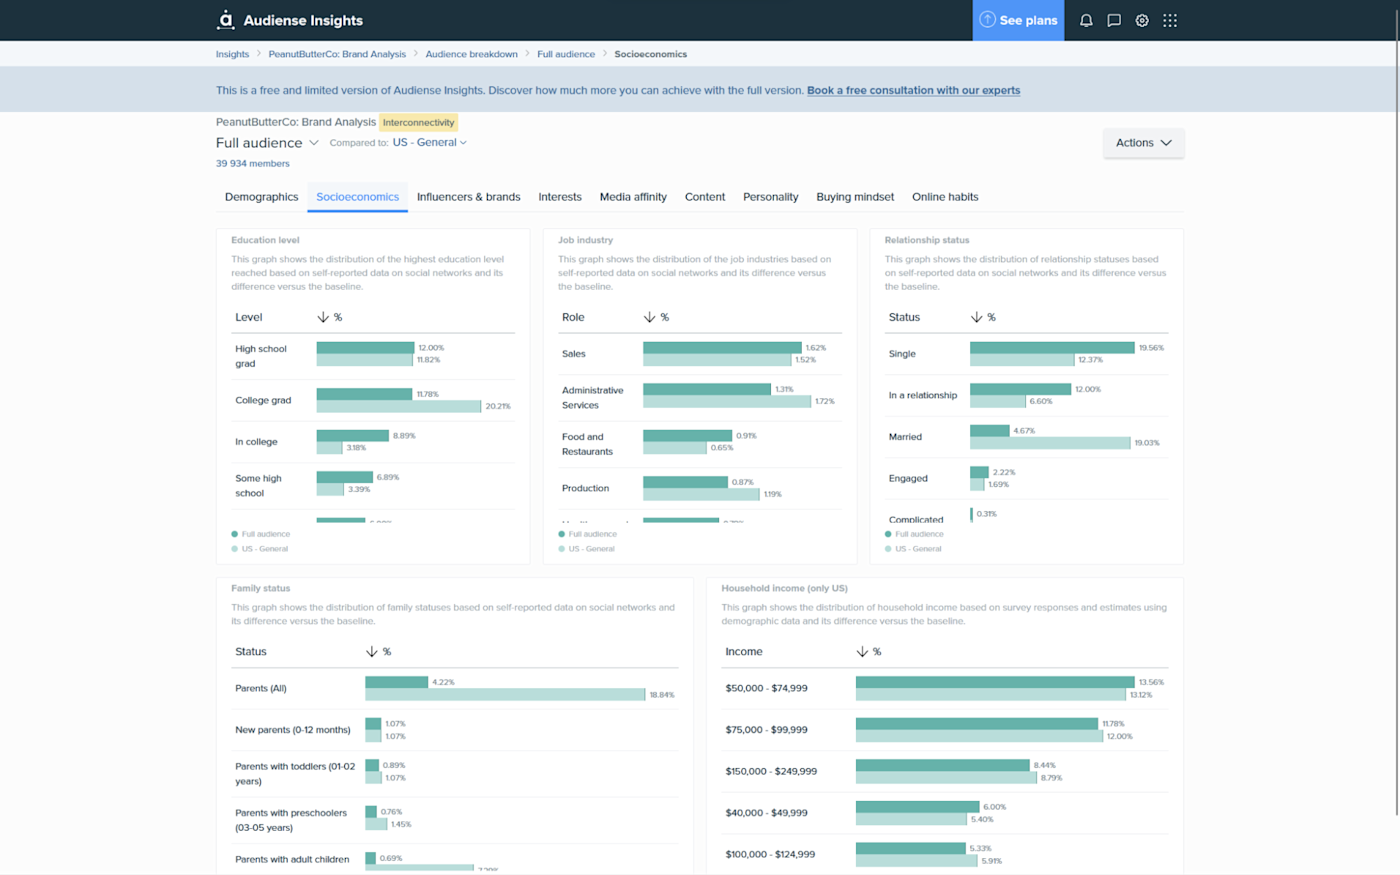Click the US - General legend dot in Job industry
The height and width of the screenshot is (875, 1400).
coord(562,549)
